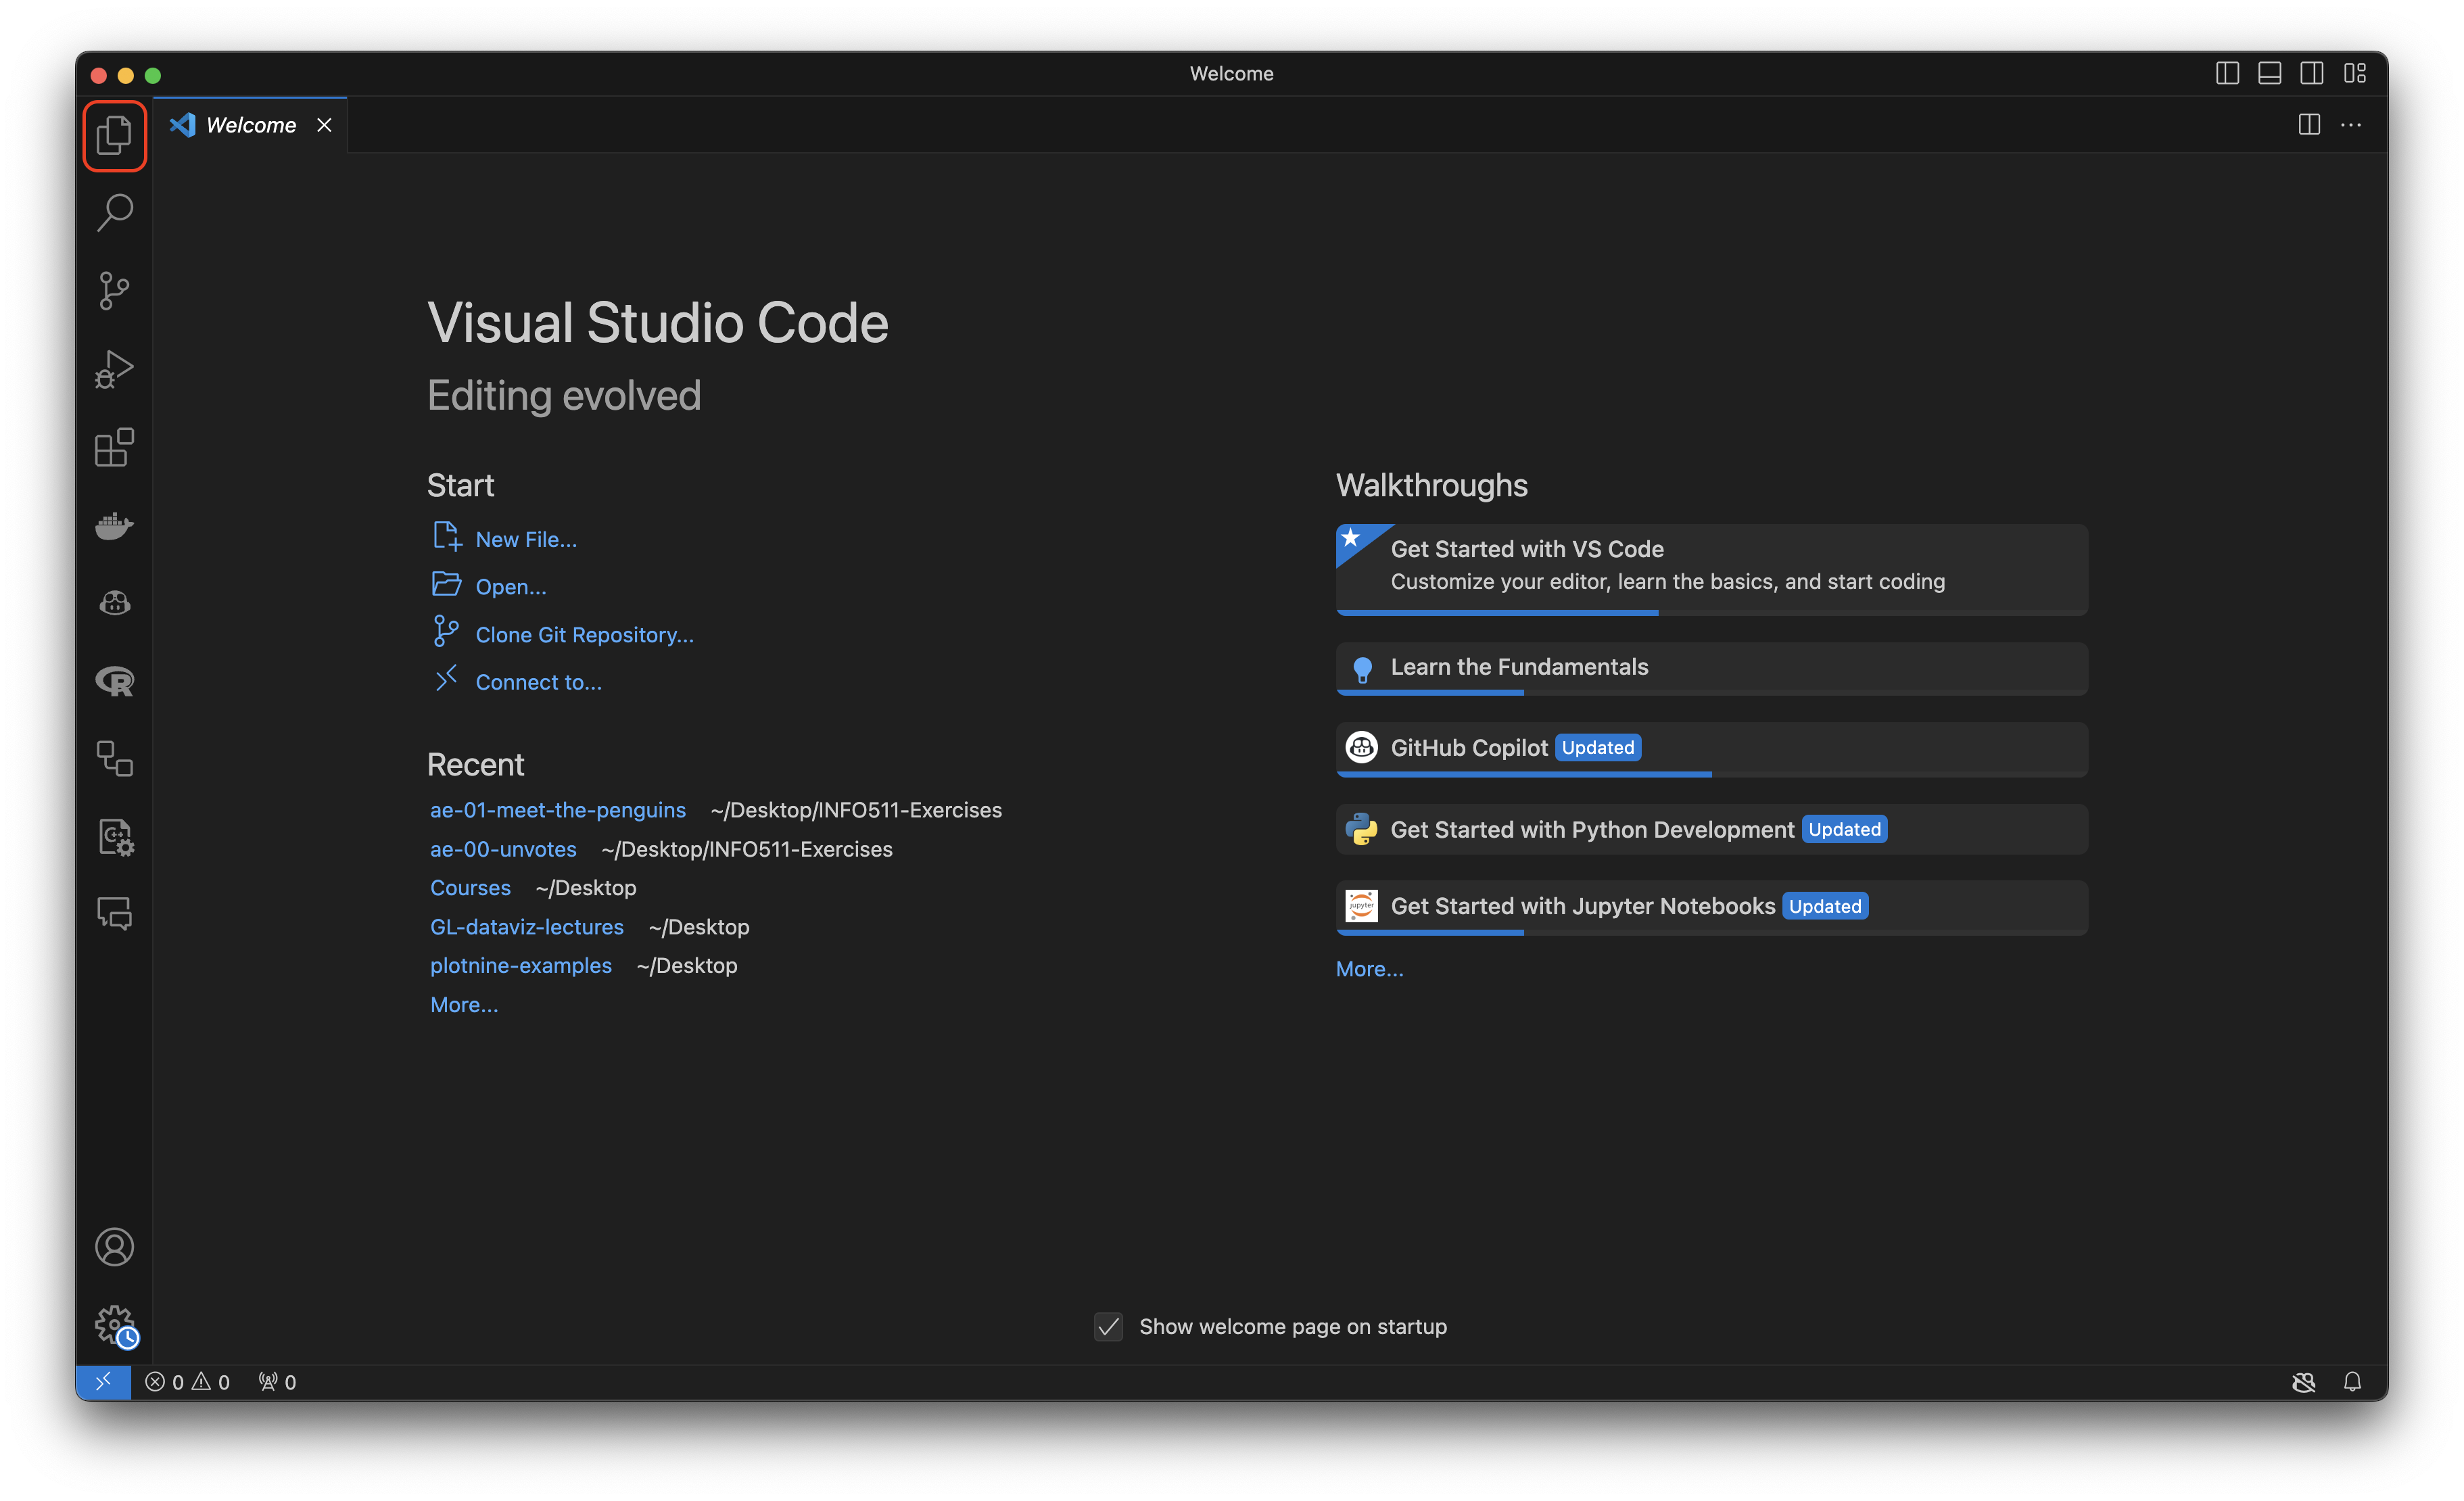Screen dimensions: 2464x1501
Task: Start the Get Started with VS Code walkthrough
Action: pos(1710,565)
